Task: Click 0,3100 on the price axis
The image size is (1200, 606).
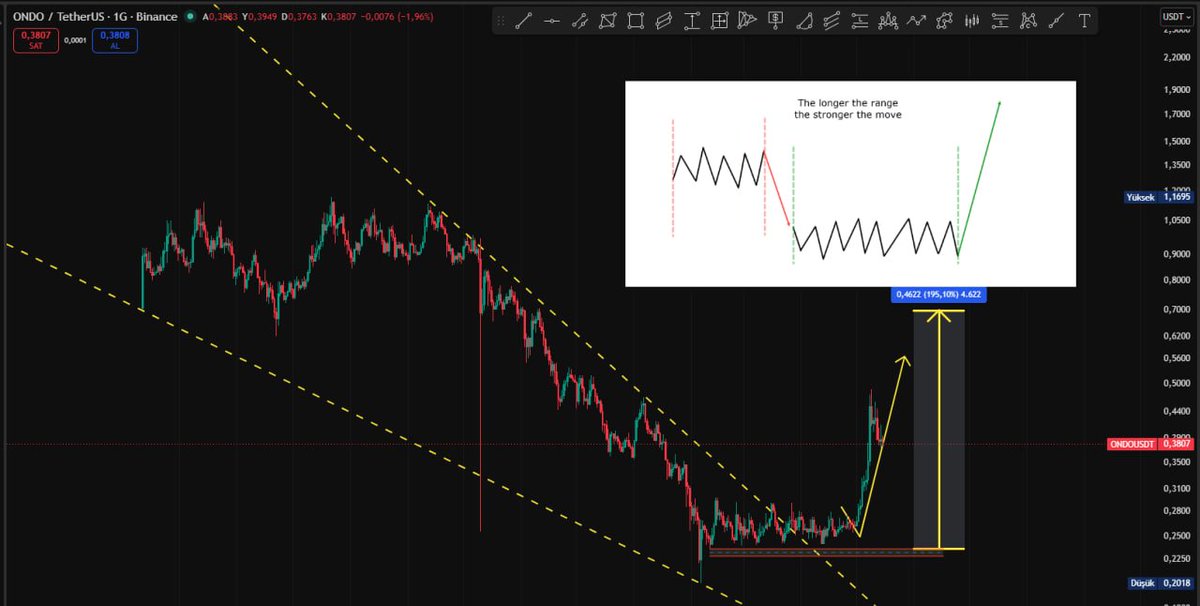Action: coord(1176,488)
